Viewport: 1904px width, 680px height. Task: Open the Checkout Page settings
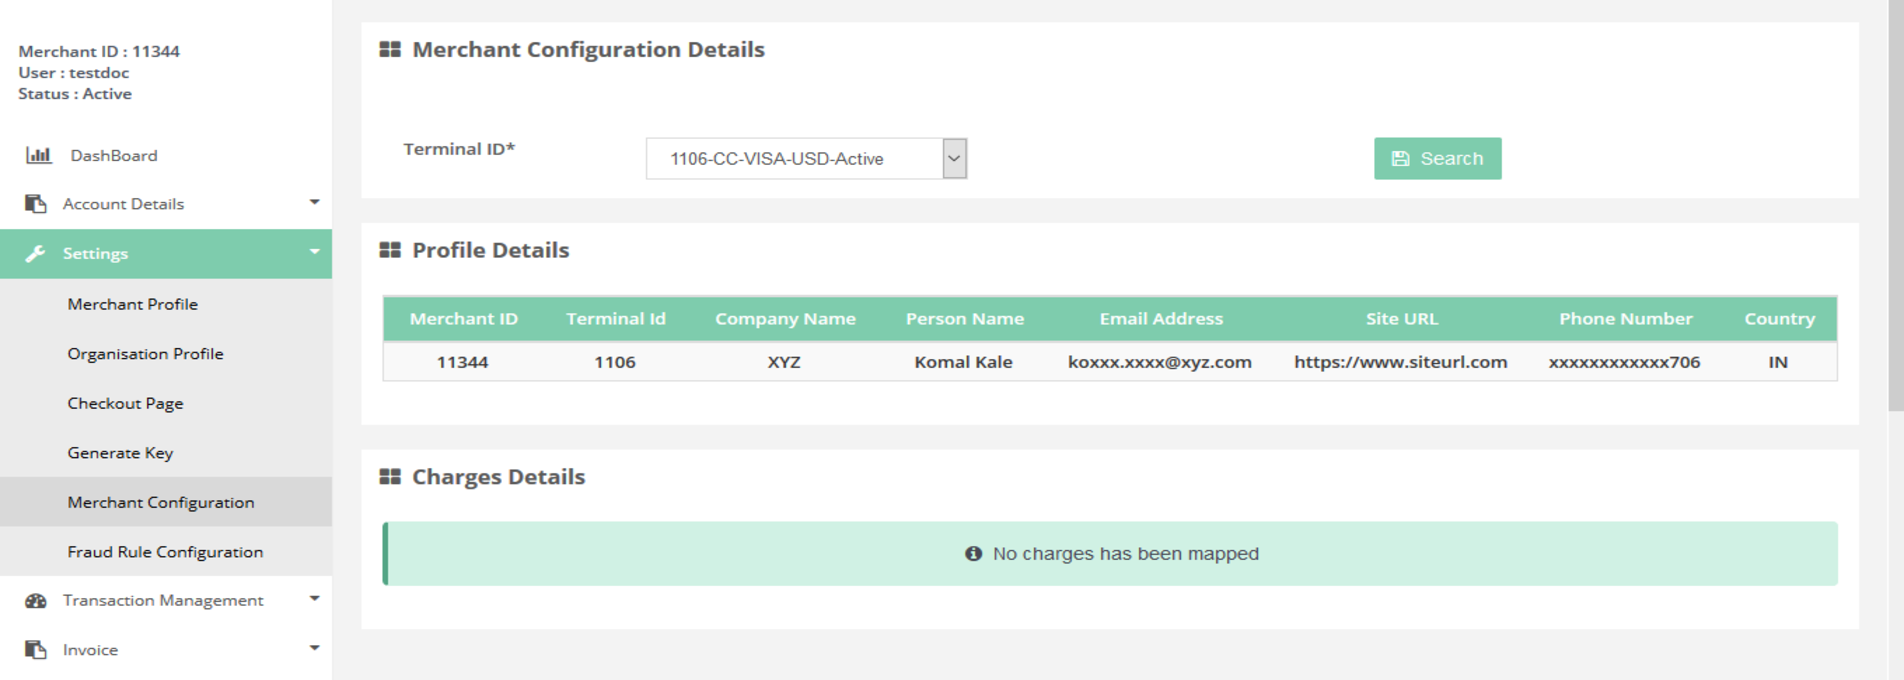(x=125, y=404)
